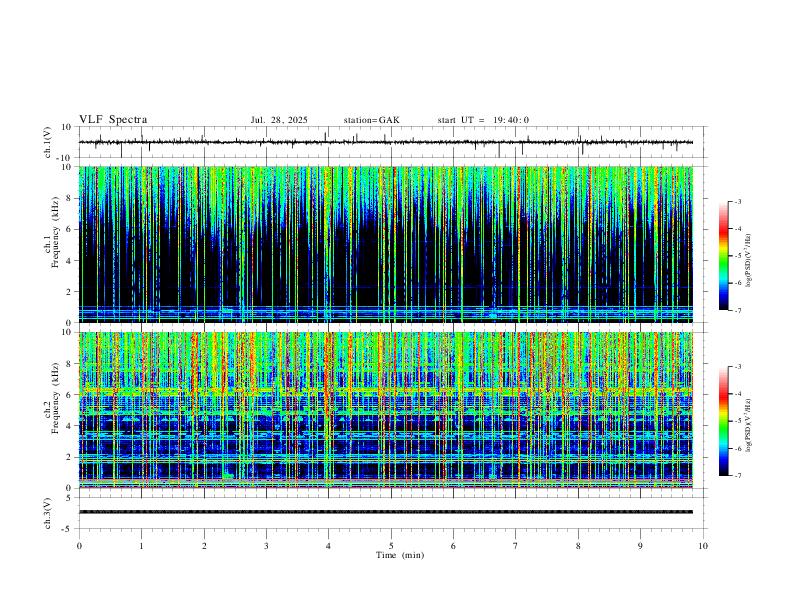Click the "station=GAK" label
Viewport: 792px width, 612px height.
pyautogui.click(x=371, y=120)
